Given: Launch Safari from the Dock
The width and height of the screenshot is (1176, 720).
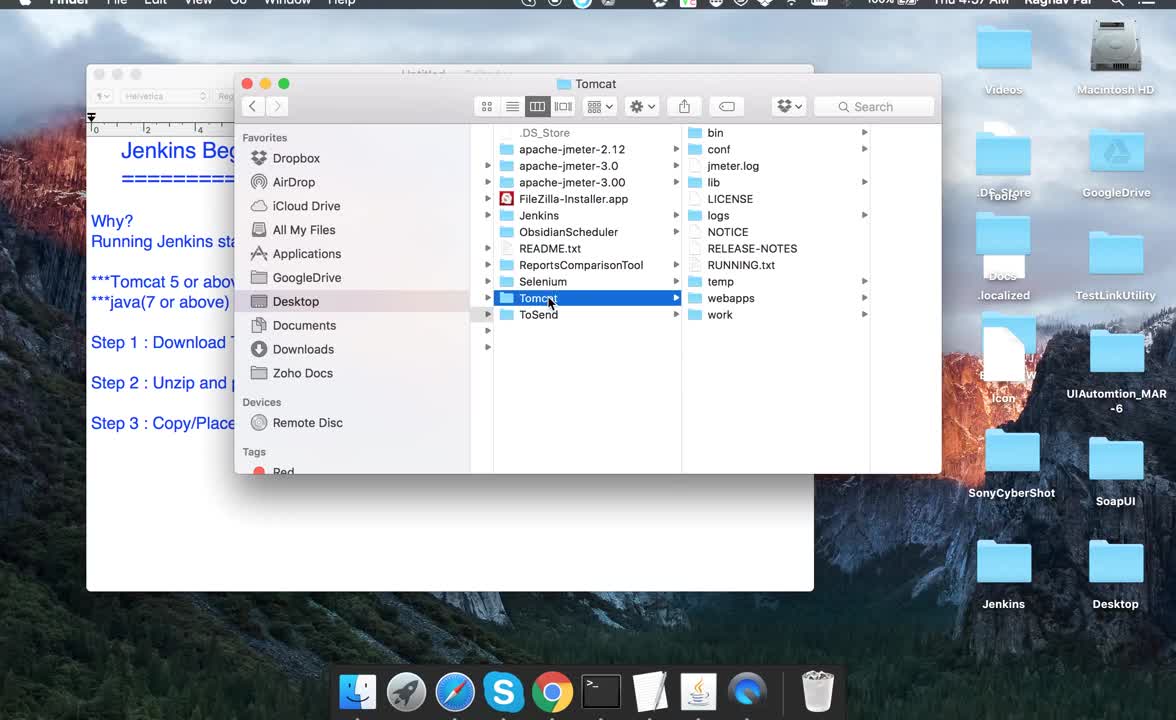Looking at the screenshot, I should click(455, 692).
